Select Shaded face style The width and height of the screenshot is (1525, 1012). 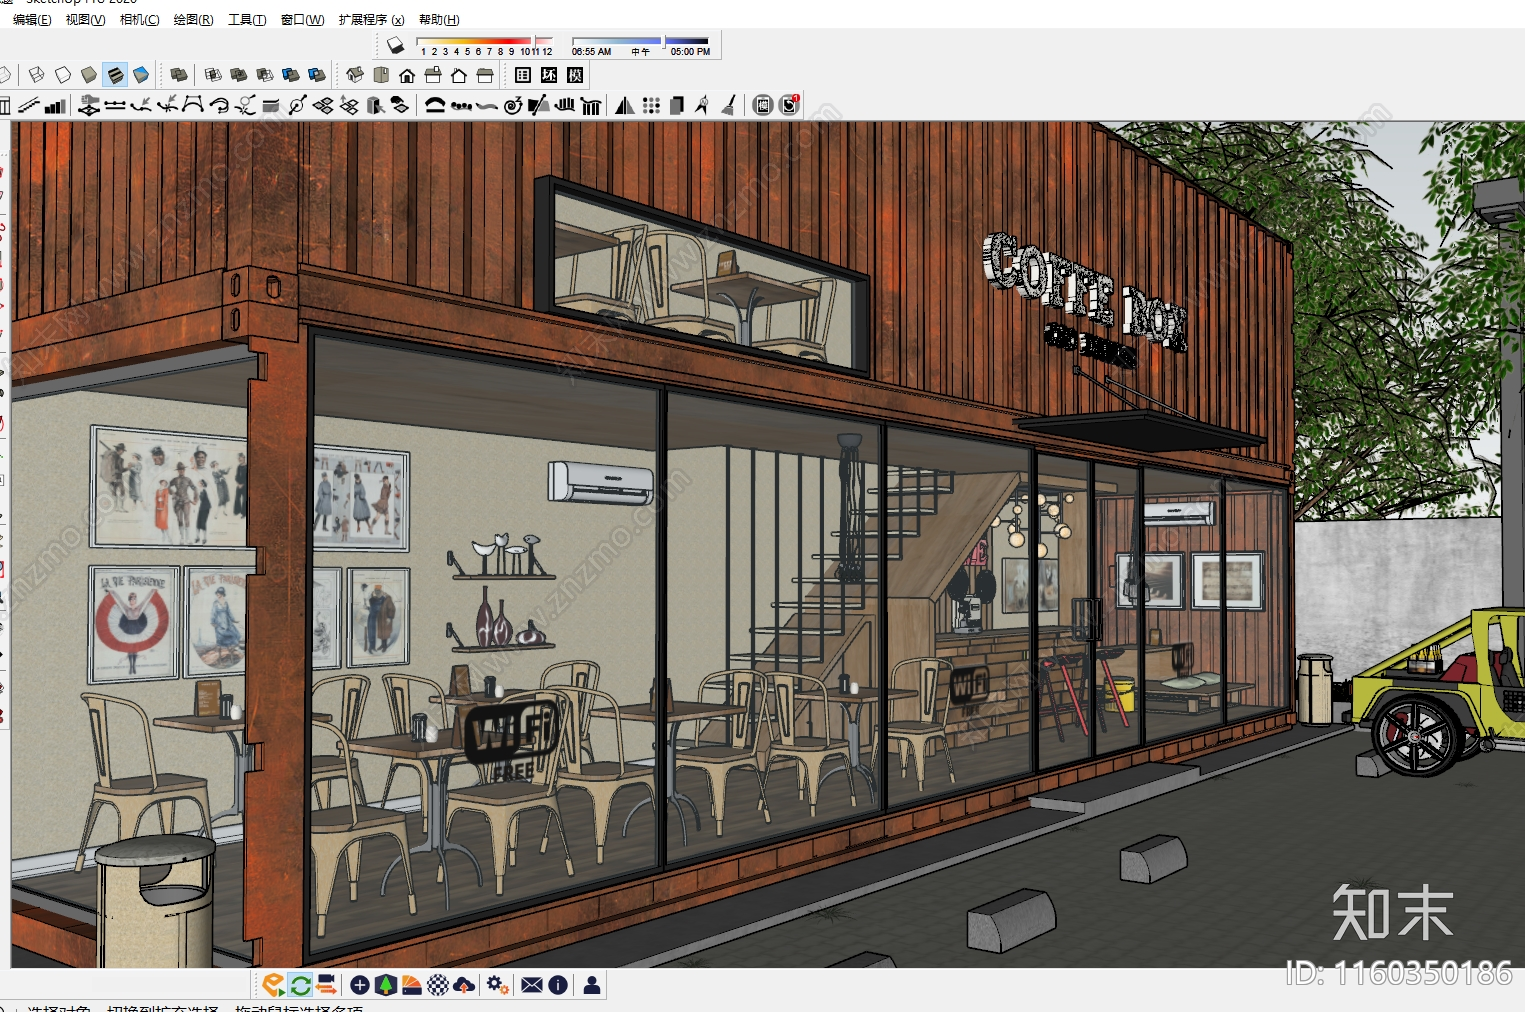point(89,75)
